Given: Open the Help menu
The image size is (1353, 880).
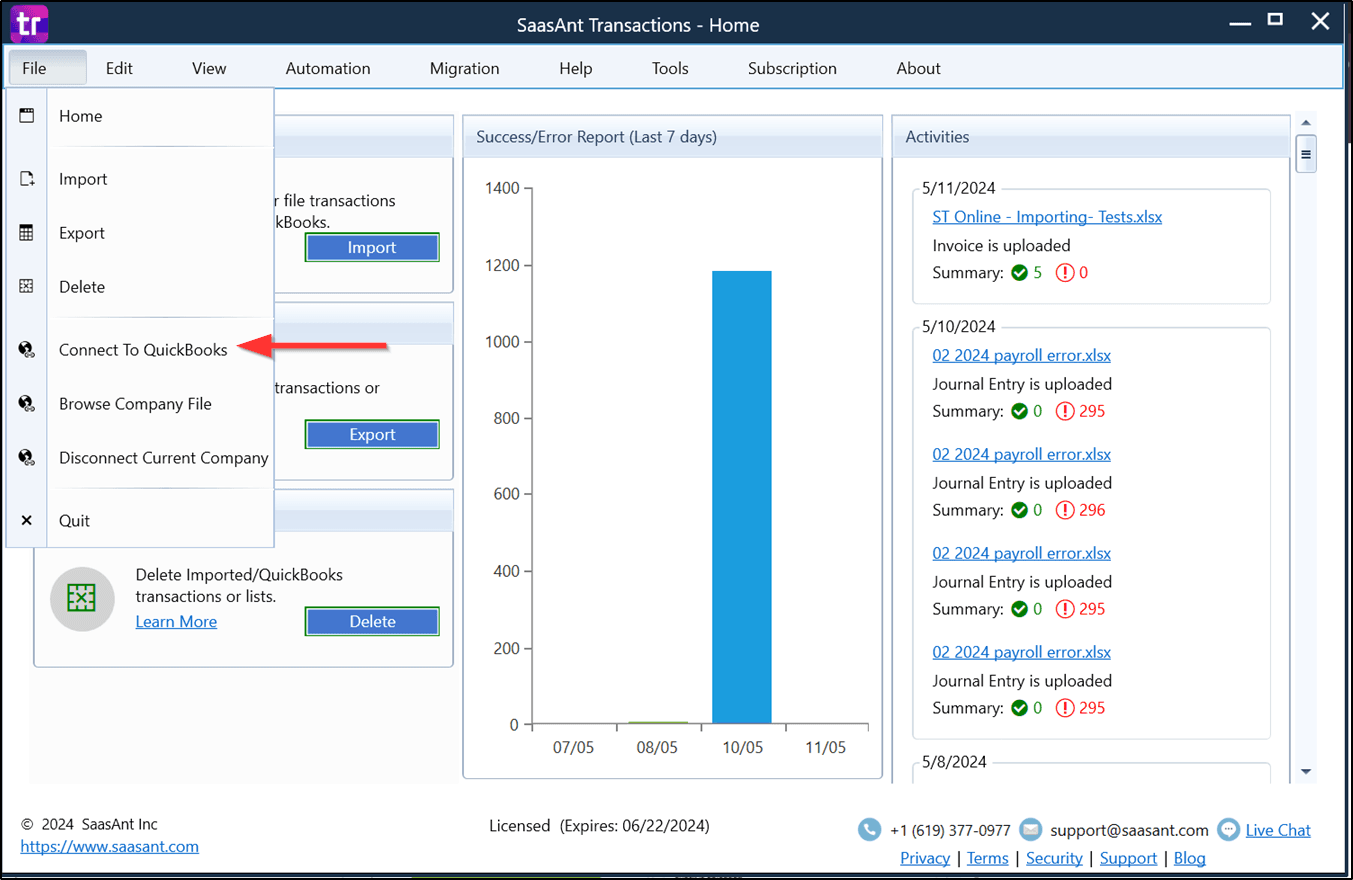Looking at the screenshot, I should pyautogui.click(x=576, y=68).
